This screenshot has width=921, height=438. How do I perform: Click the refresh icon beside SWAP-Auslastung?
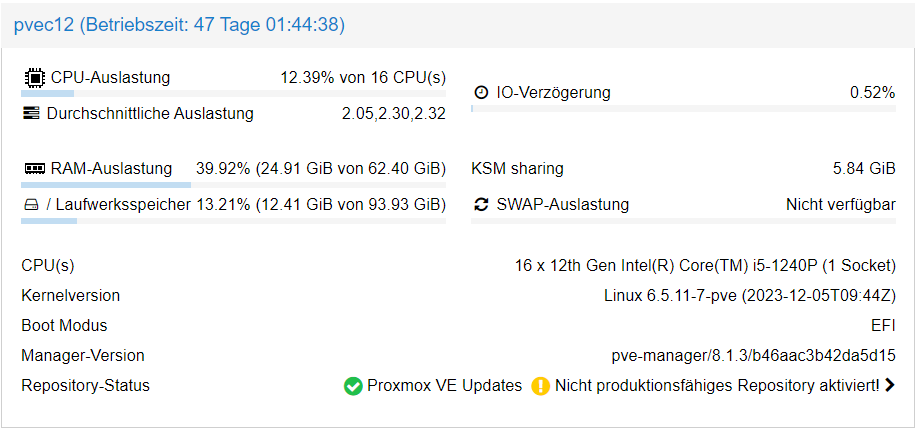coord(482,205)
